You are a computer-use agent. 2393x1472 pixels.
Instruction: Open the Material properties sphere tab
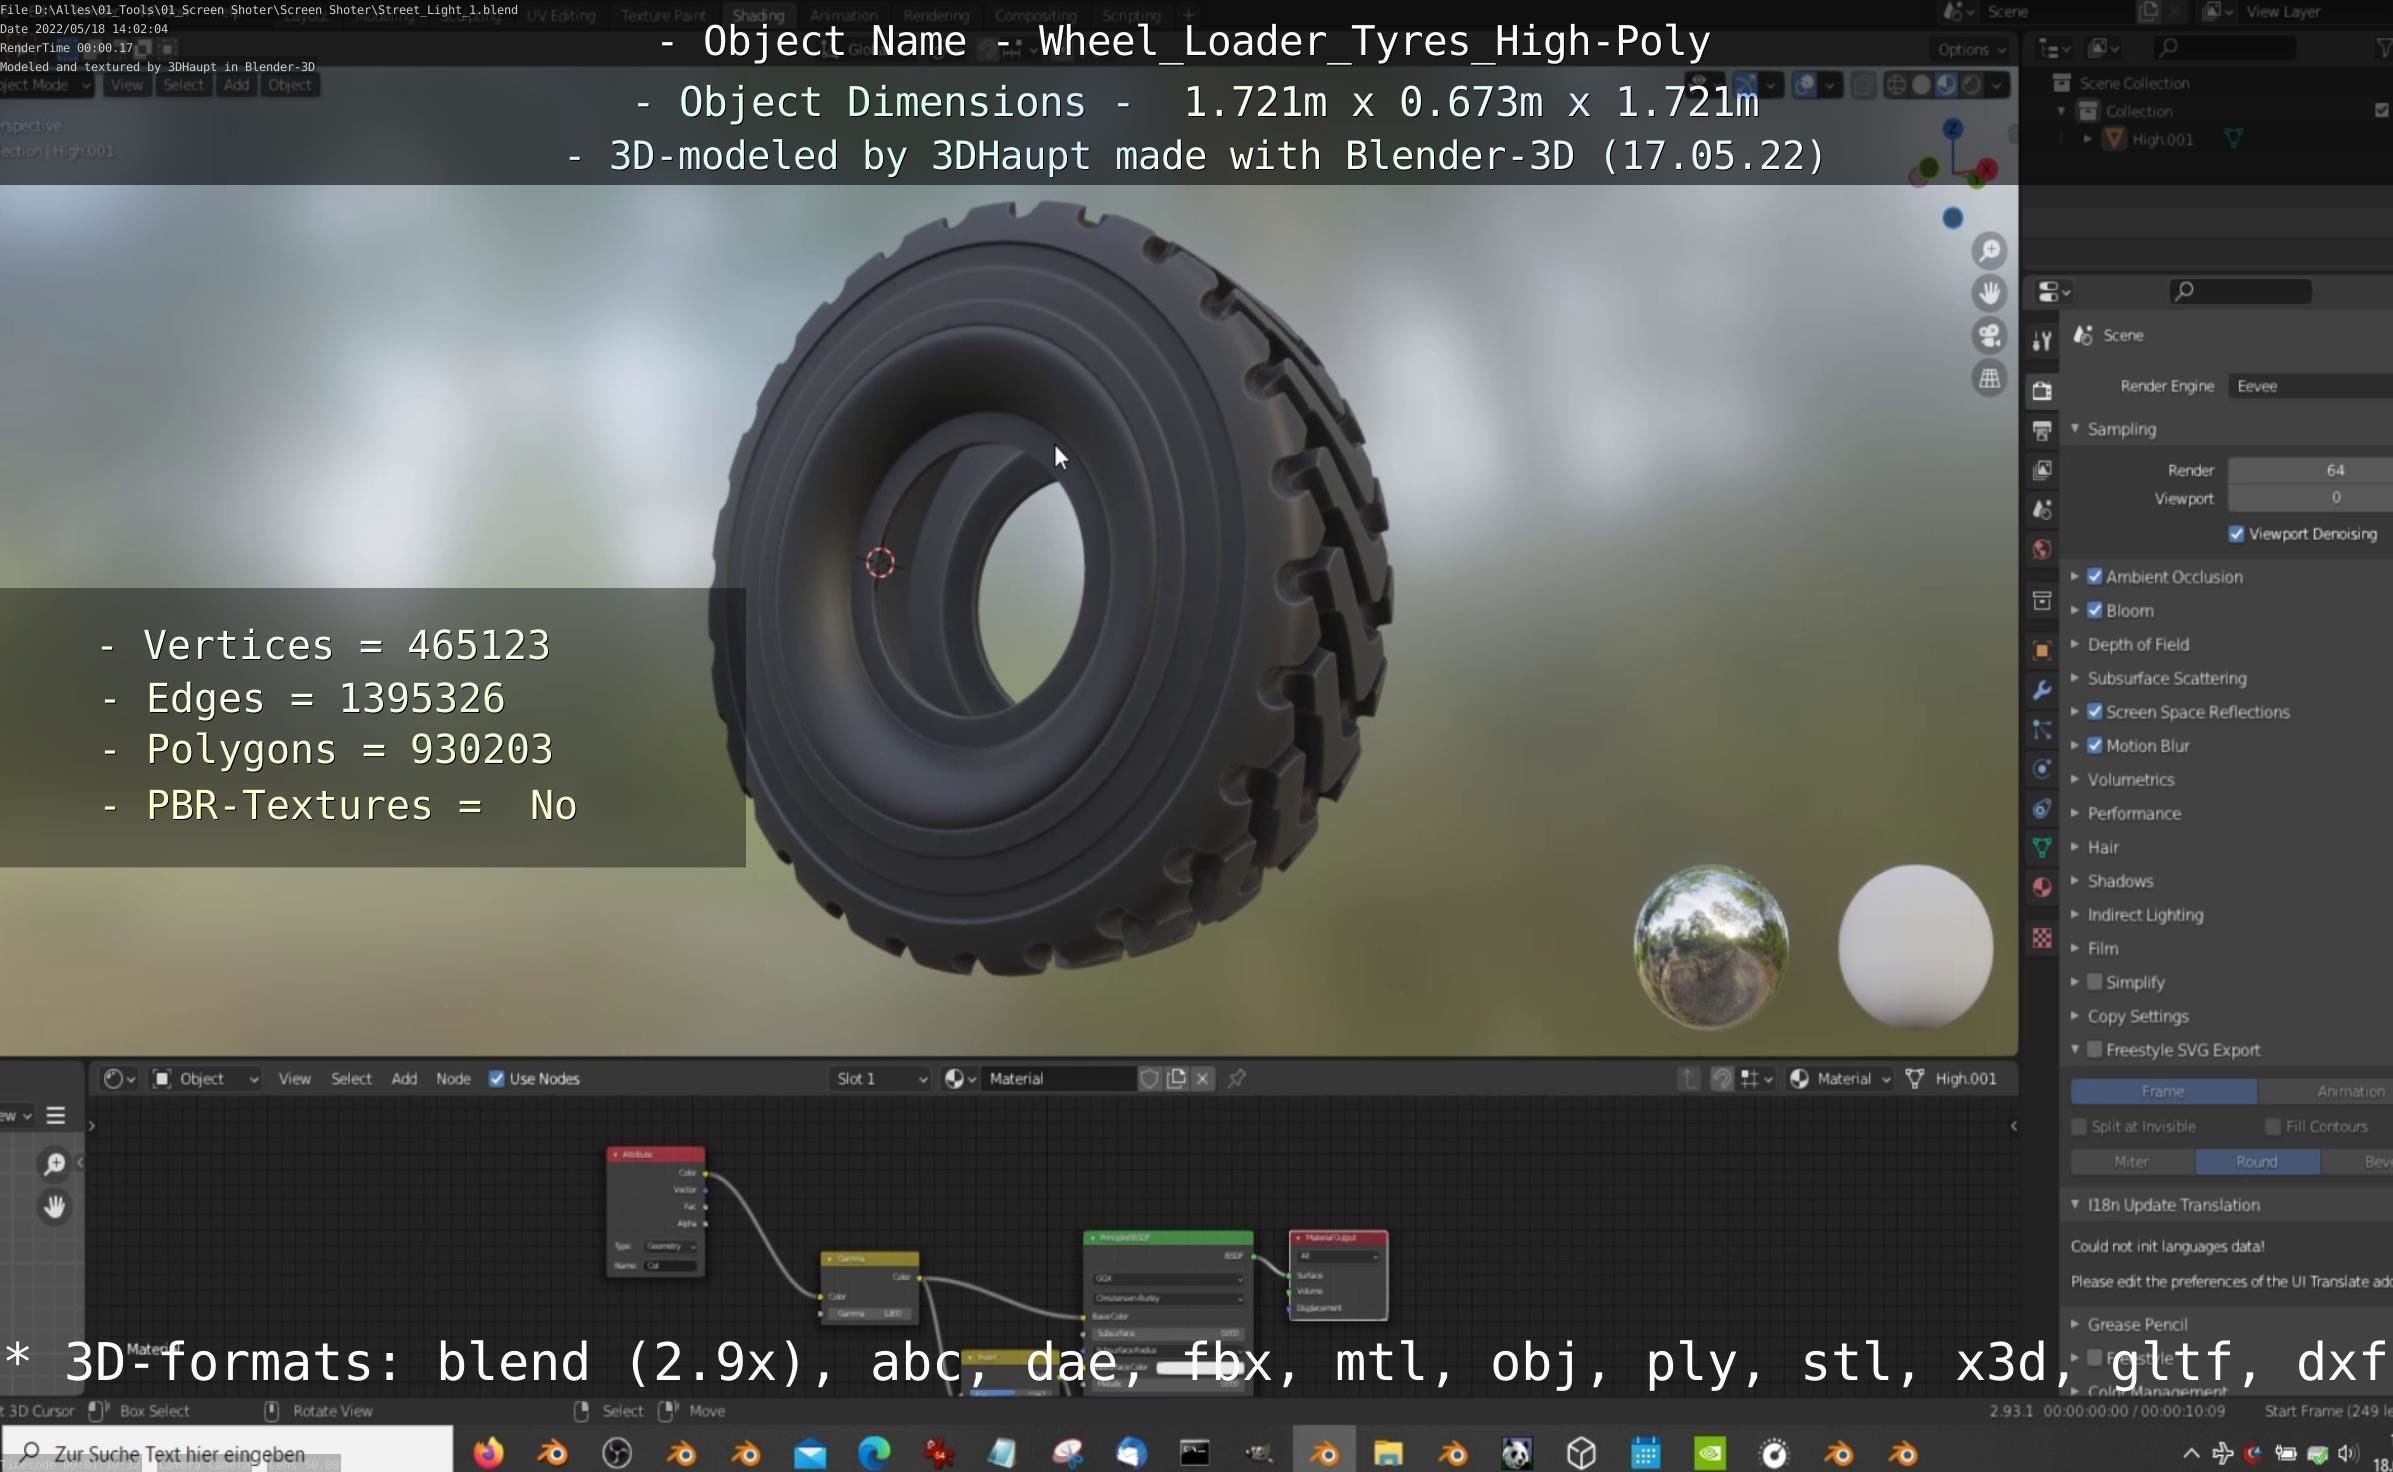pyautogui.click(x=2042, y=887)
